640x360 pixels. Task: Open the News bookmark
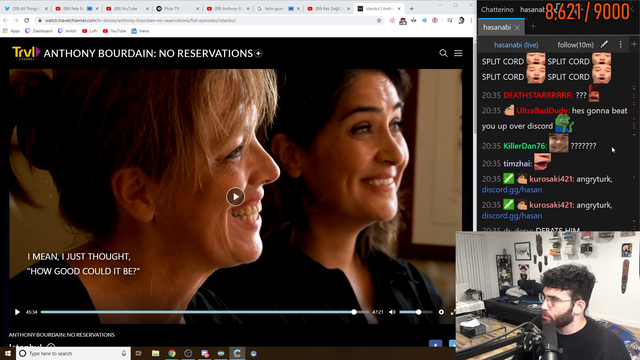point(140,31)
